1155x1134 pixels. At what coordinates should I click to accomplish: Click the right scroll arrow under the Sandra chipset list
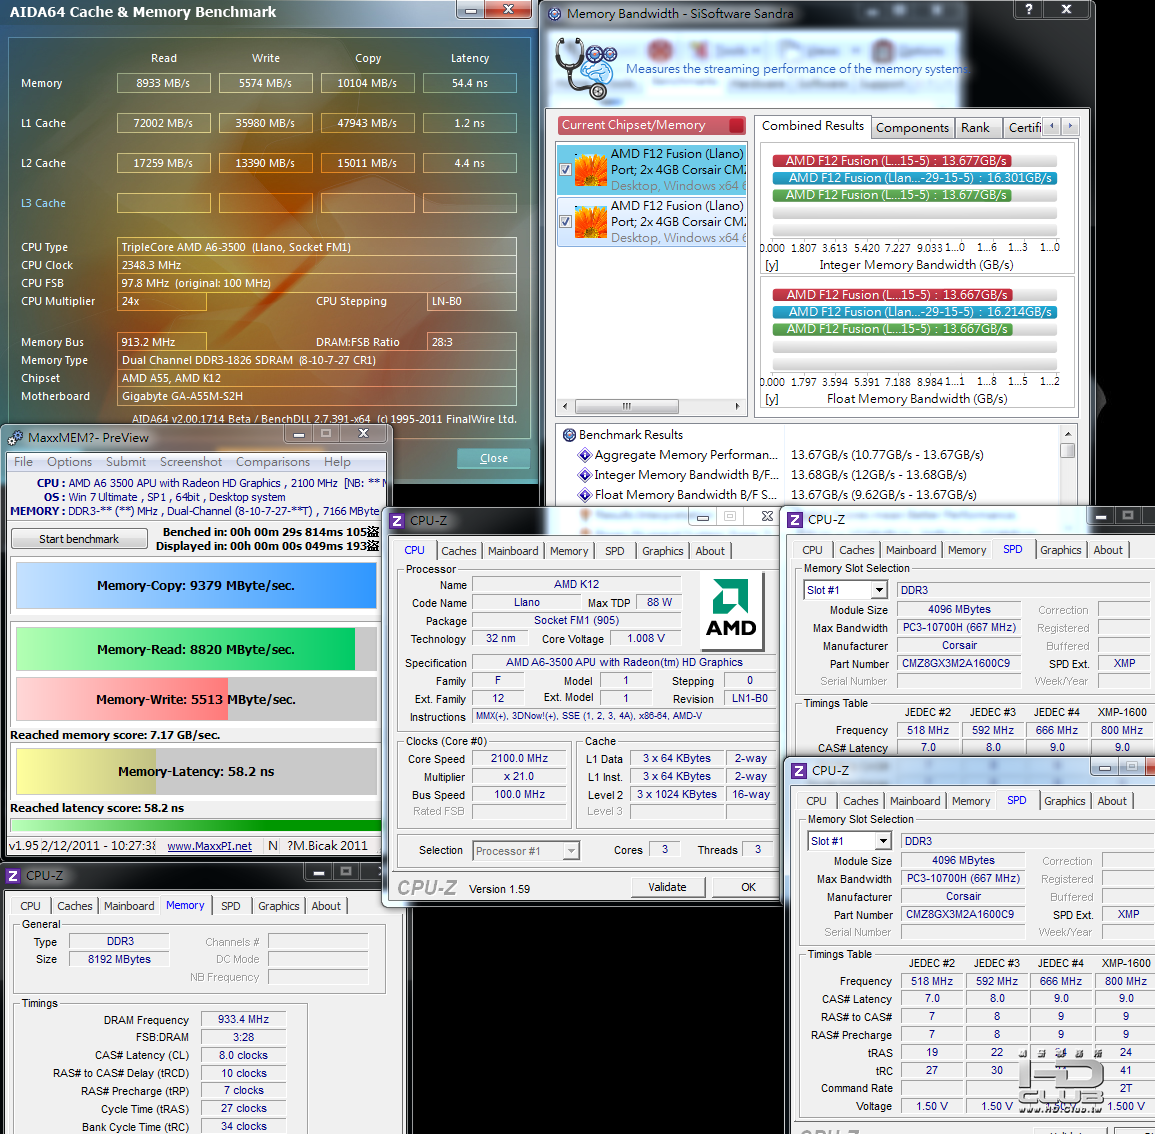click(x=737, y=406)
